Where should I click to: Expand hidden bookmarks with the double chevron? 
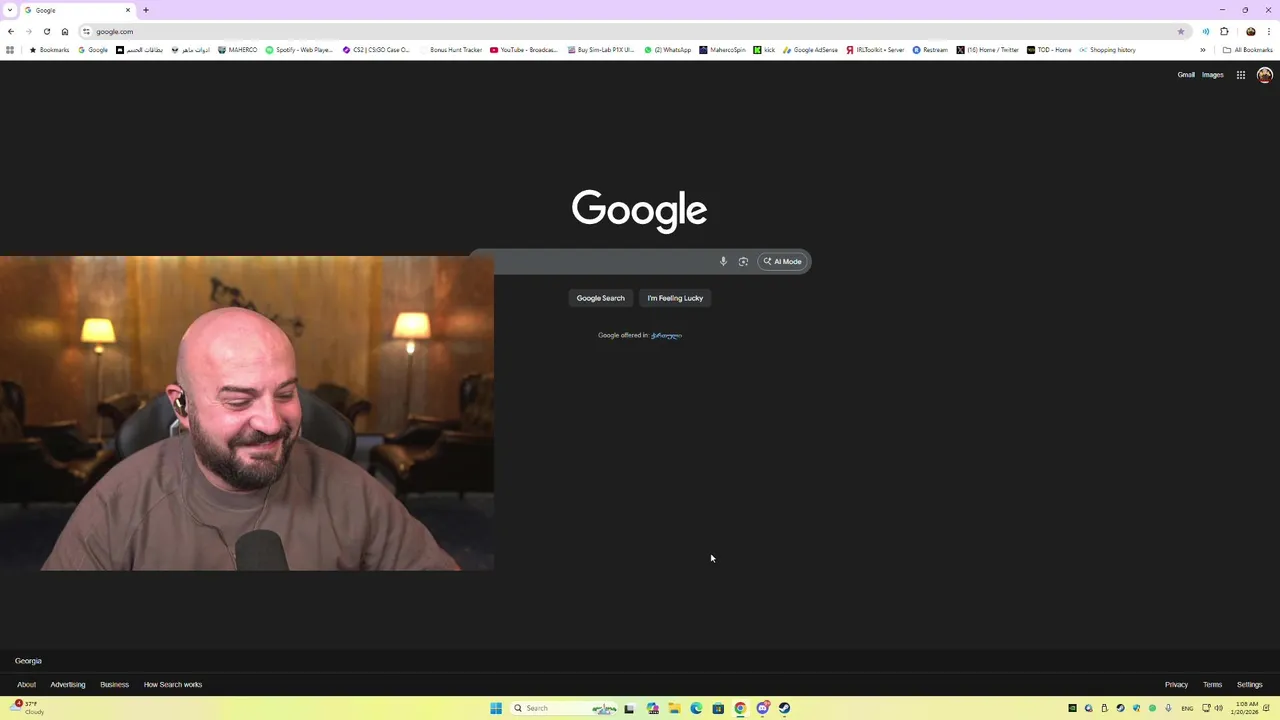coord(1203,50)
